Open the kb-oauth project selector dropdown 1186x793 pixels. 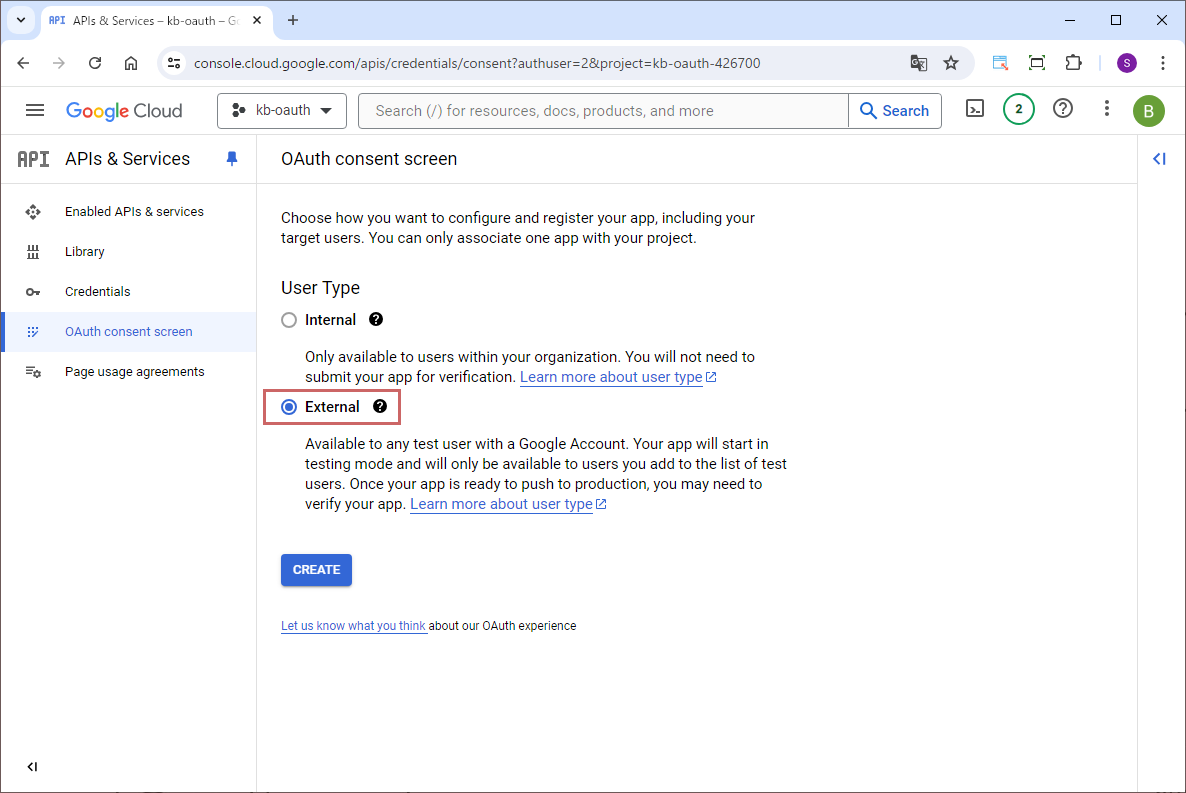point(282,111)
